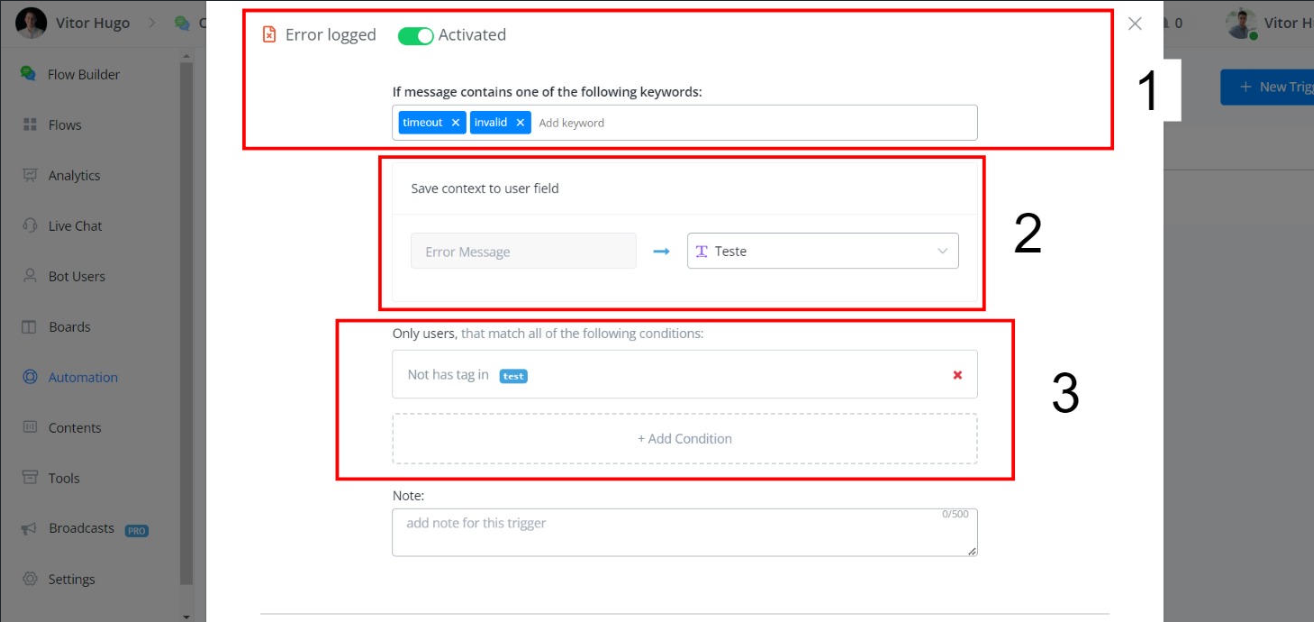Viewport: 1314px width, 622px height.
Task: Remove the timeout keyword tag
Action: (x=455, y=123)
